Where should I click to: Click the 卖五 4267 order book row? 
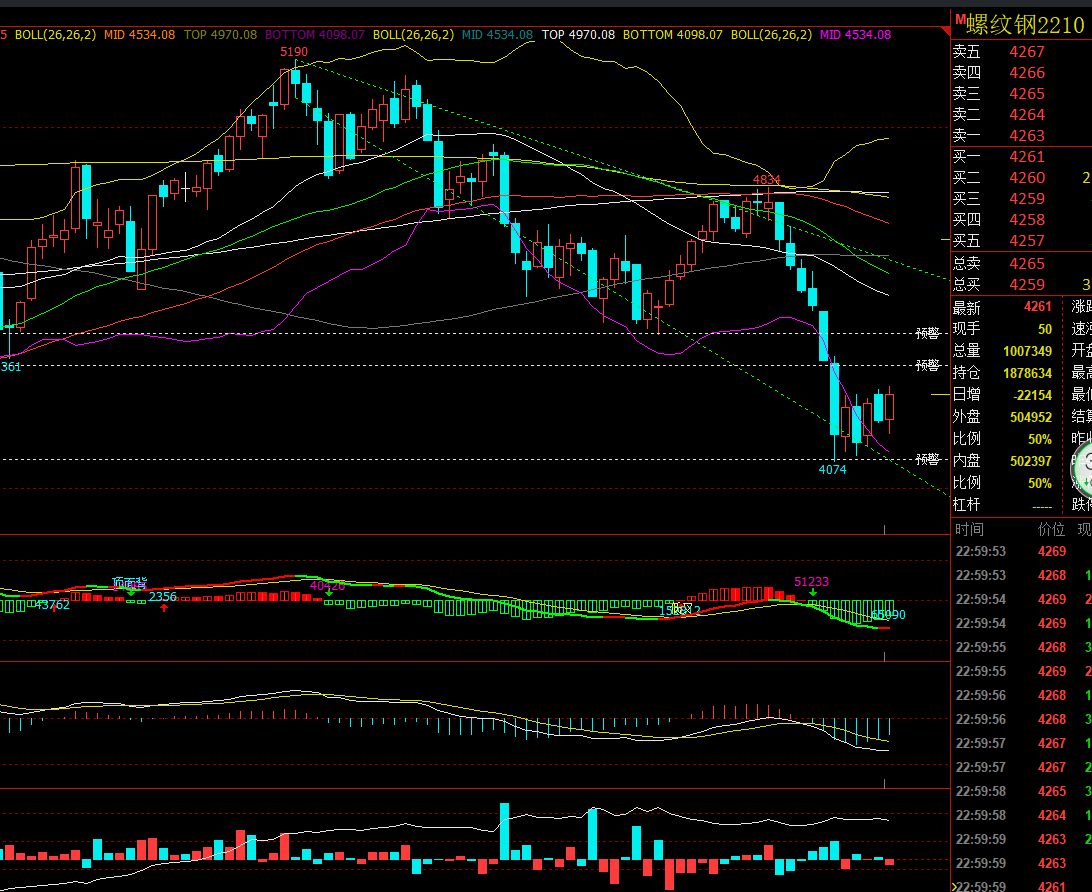(1022, 52)
